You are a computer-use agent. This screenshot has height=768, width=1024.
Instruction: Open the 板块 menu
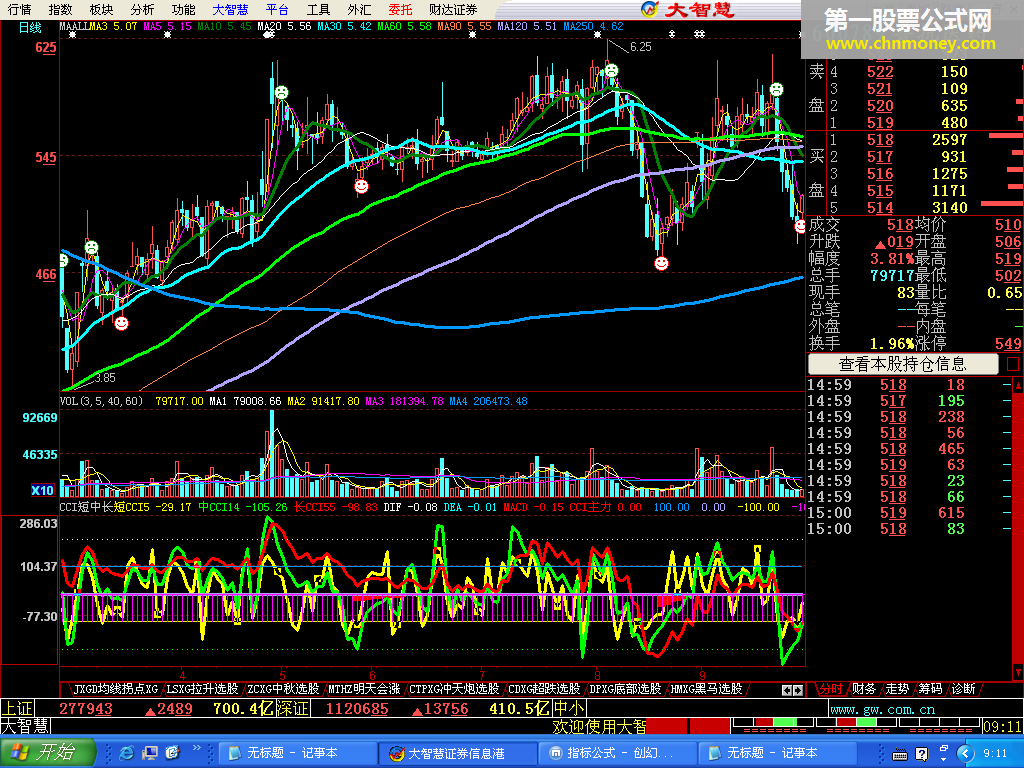(x=101, y=10)
